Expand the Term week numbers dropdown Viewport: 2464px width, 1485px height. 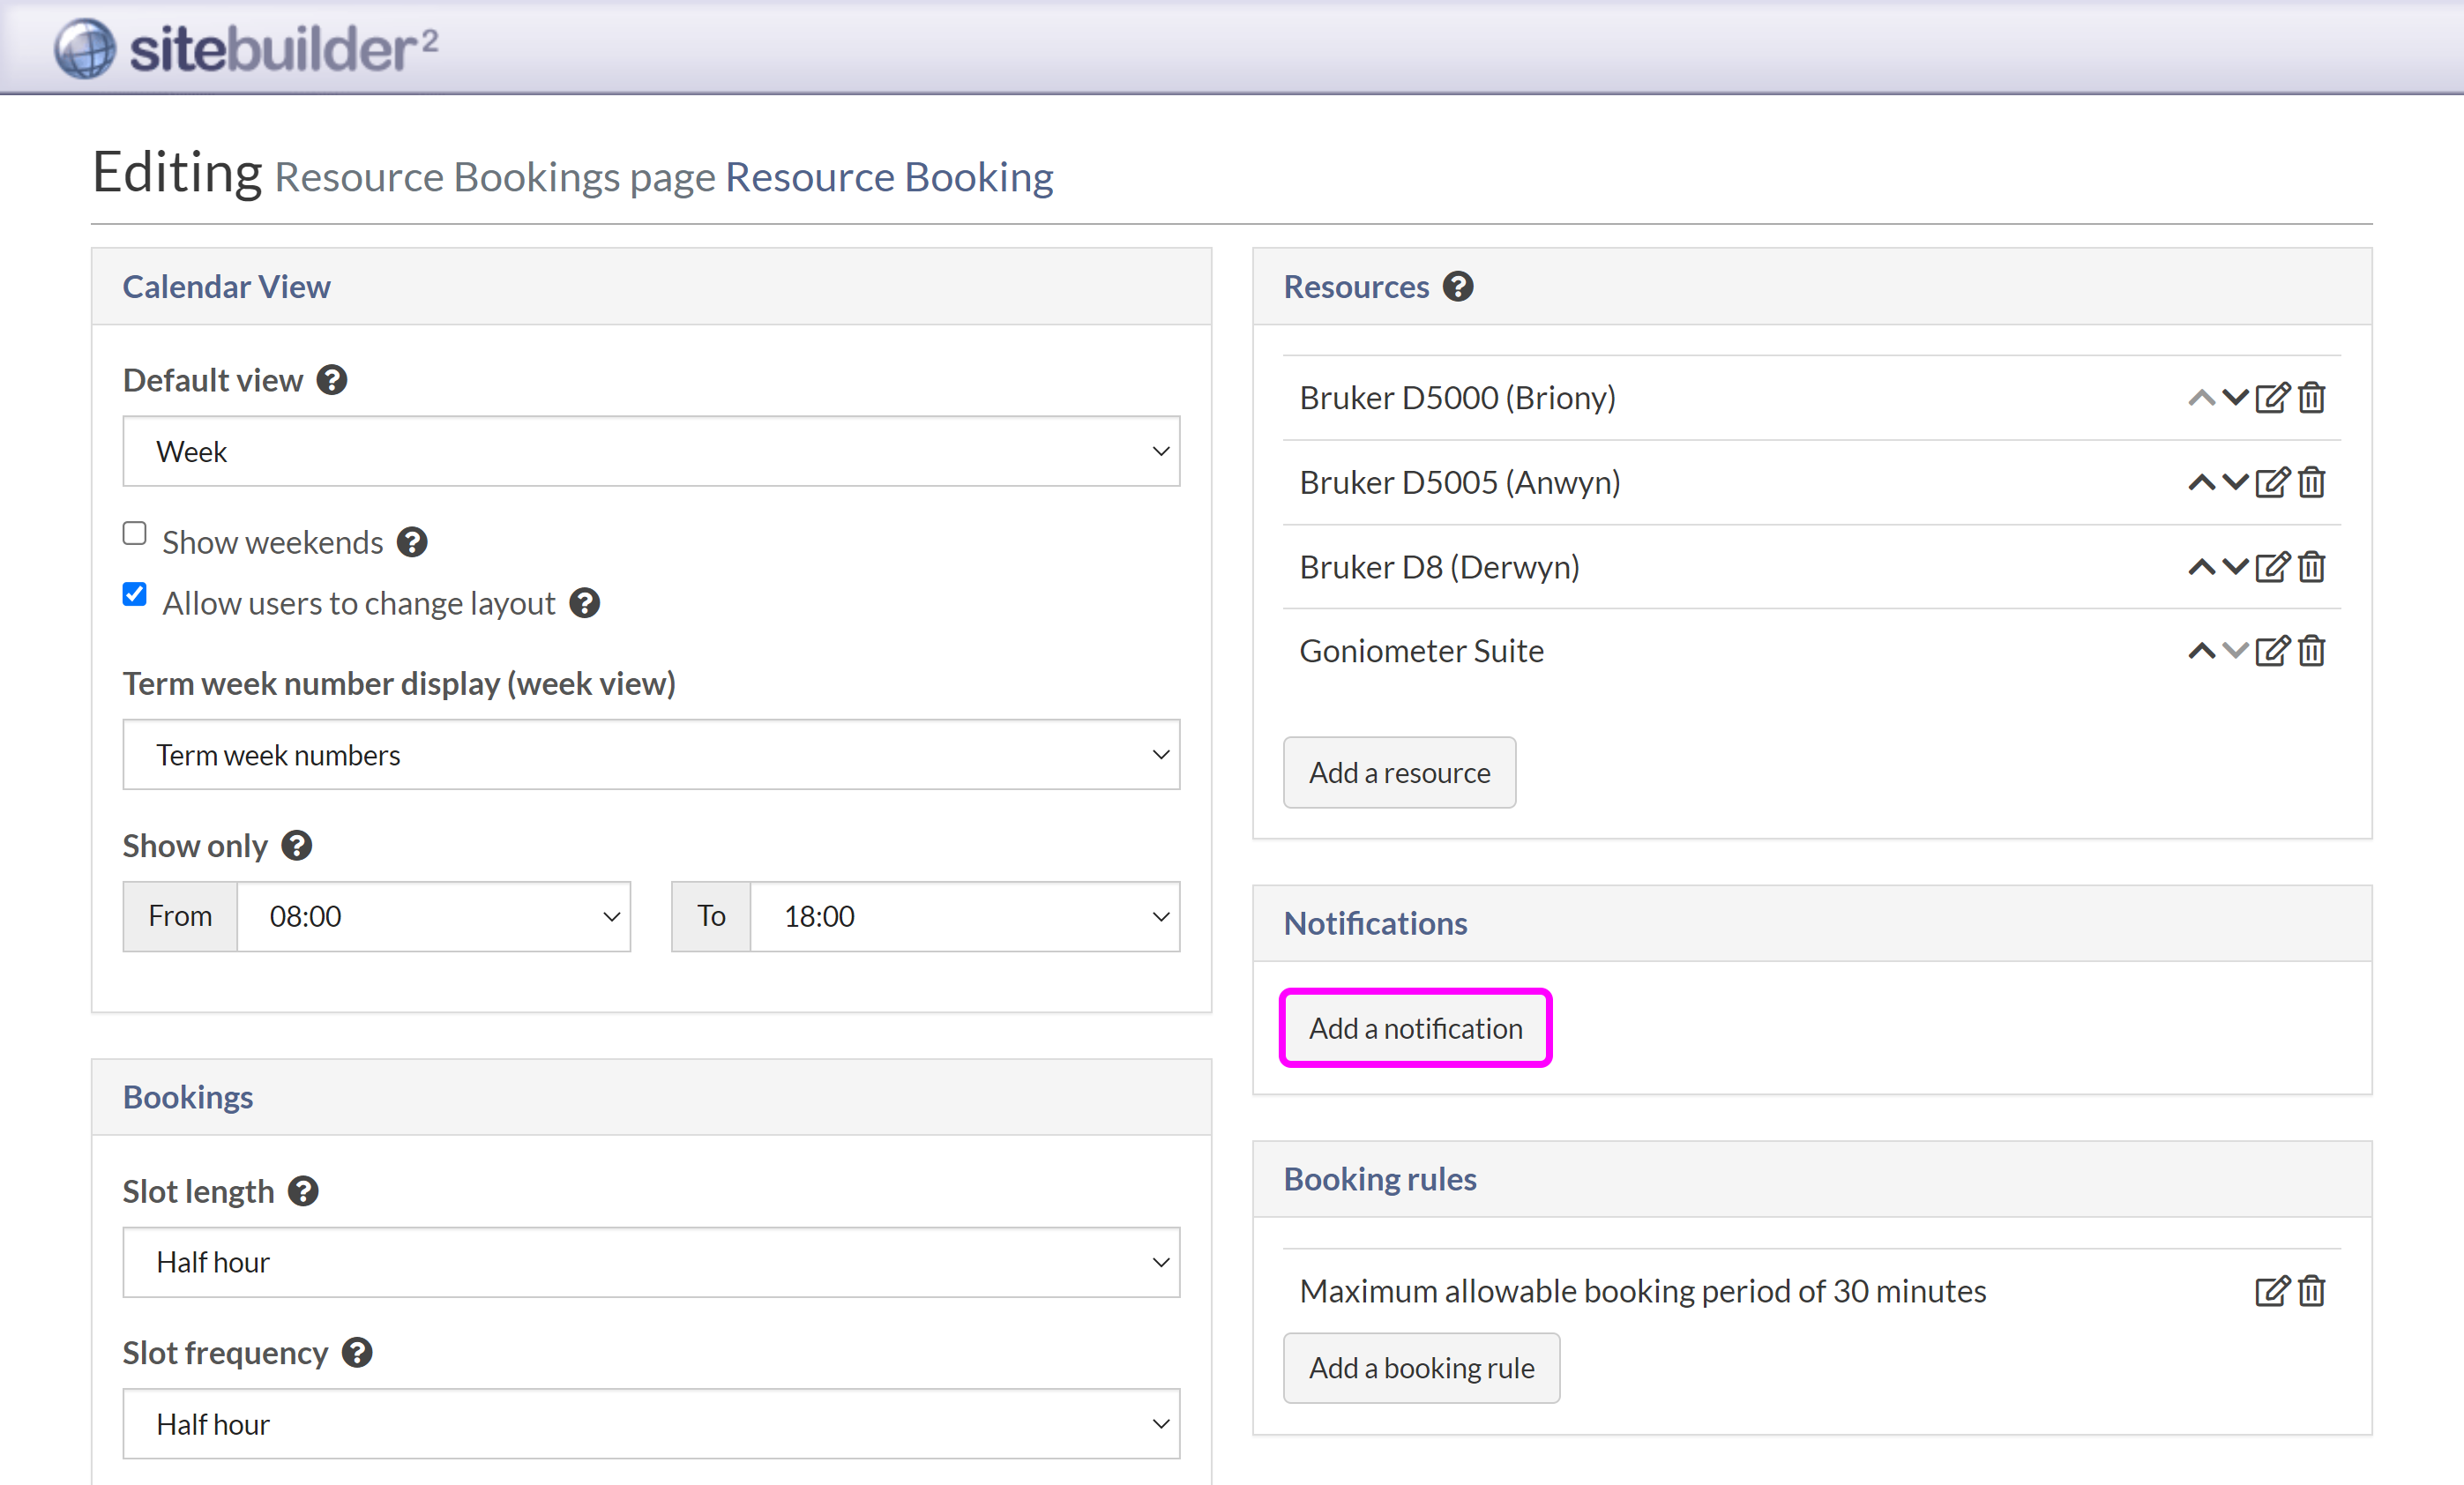(651, 755)
